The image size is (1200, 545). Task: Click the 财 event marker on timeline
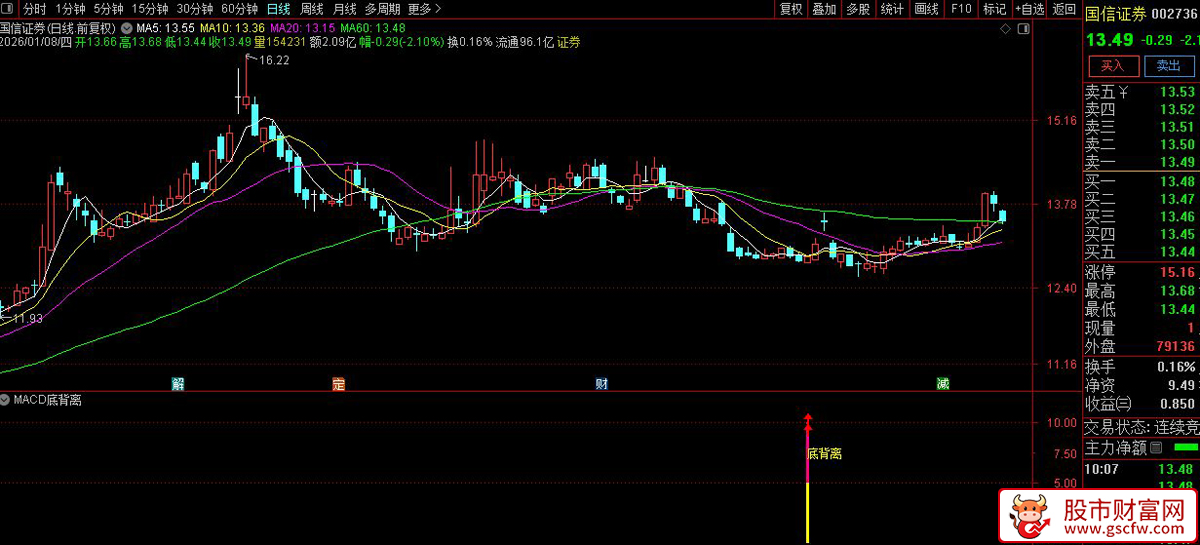point(602,384)
